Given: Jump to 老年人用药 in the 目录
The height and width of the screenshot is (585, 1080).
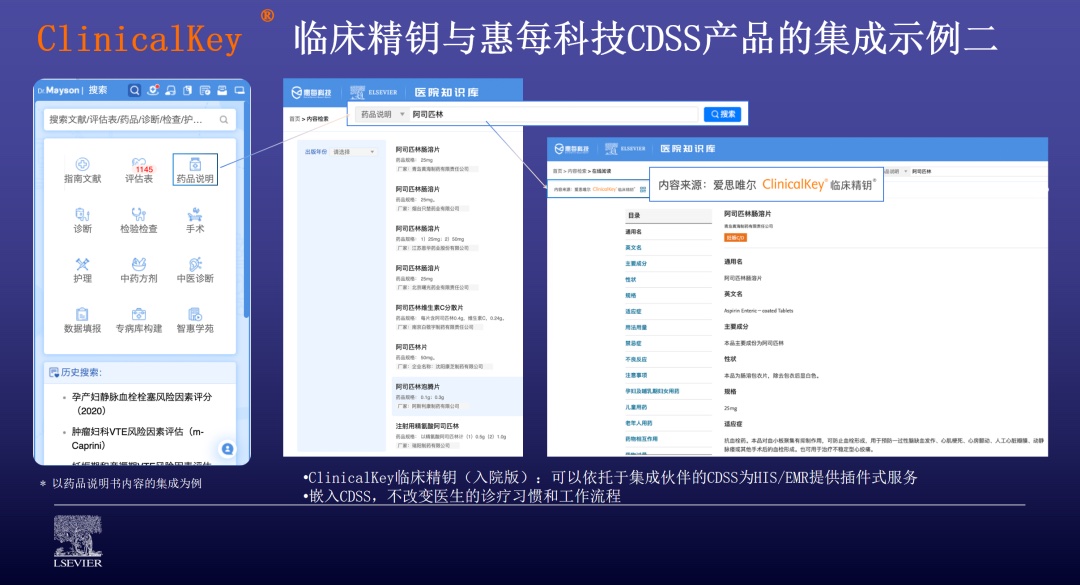Looking at the screenshot, I should point(638,422).
